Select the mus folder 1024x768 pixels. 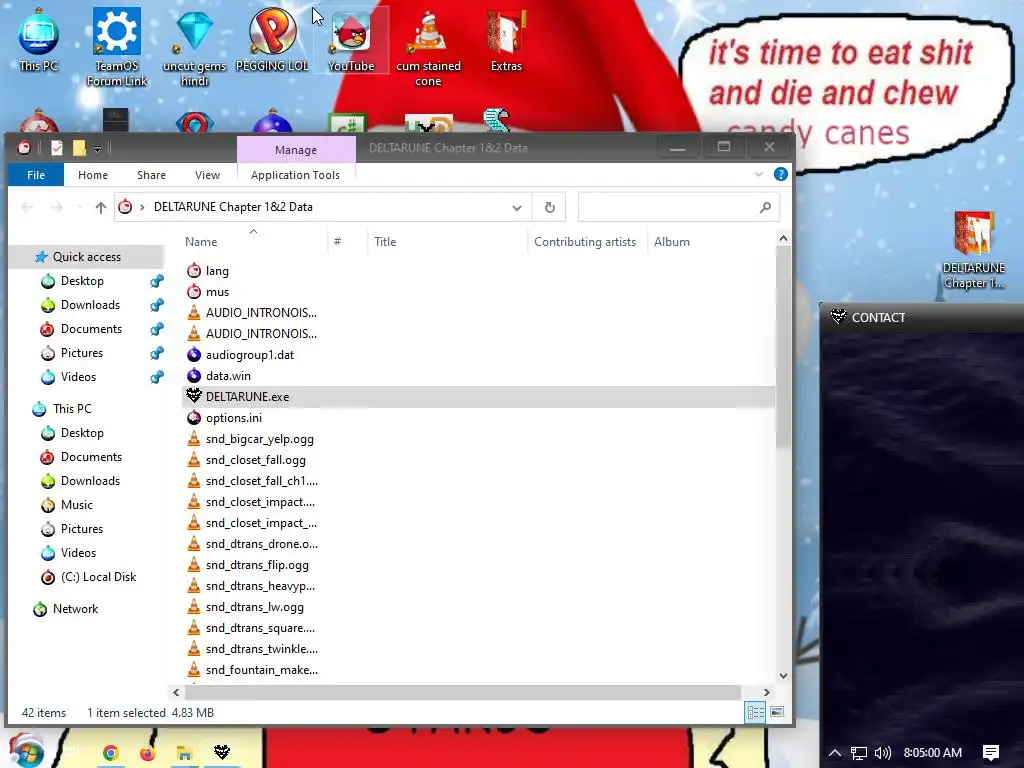click(217, 292)
